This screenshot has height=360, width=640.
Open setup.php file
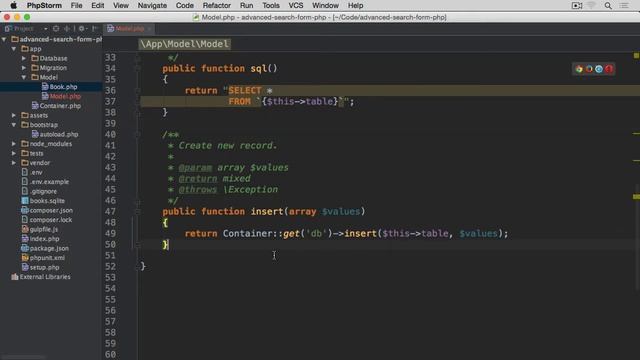coord(40,267)
